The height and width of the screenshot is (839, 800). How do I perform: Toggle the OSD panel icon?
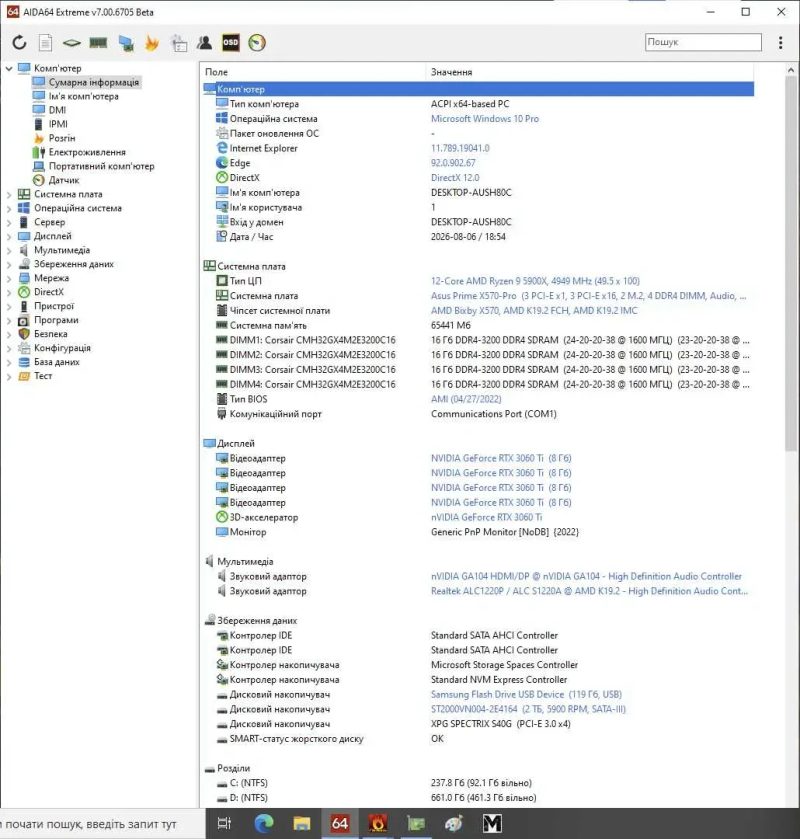(231, 42)
